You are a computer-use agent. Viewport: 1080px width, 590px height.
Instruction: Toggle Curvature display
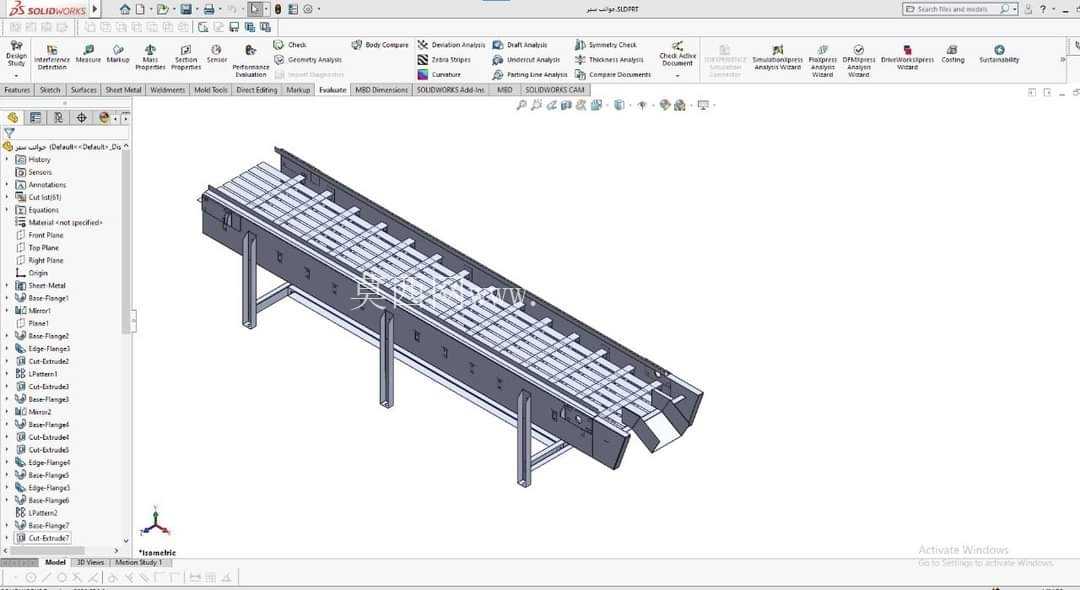coord(439,74)
